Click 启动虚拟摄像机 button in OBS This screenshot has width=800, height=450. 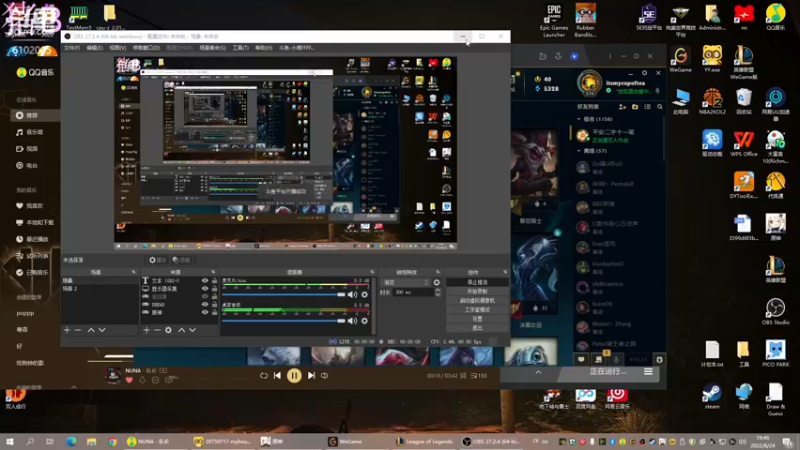(x=478, y=301)
